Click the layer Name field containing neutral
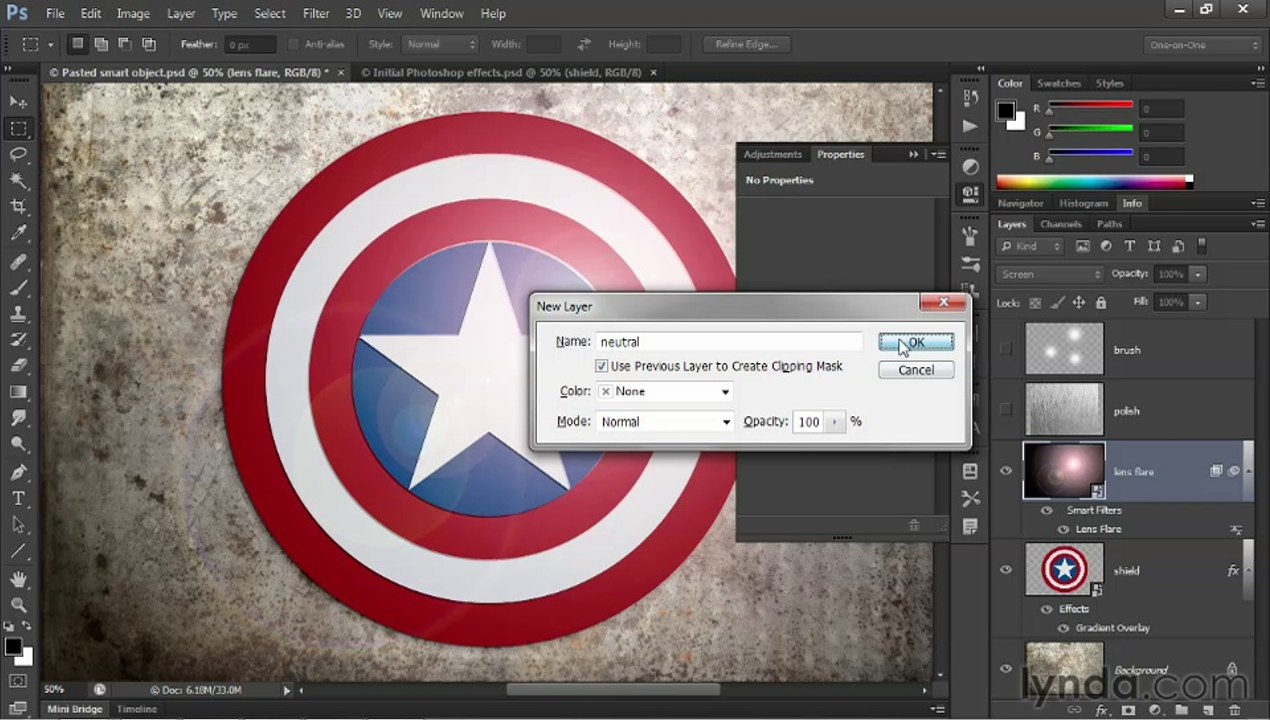The image size is (1270, 720). (729, 342)
